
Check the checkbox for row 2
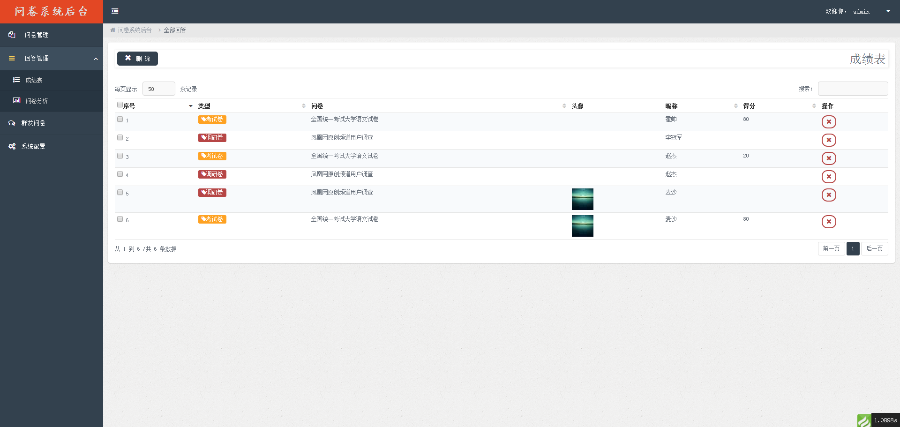pos(120,138)
